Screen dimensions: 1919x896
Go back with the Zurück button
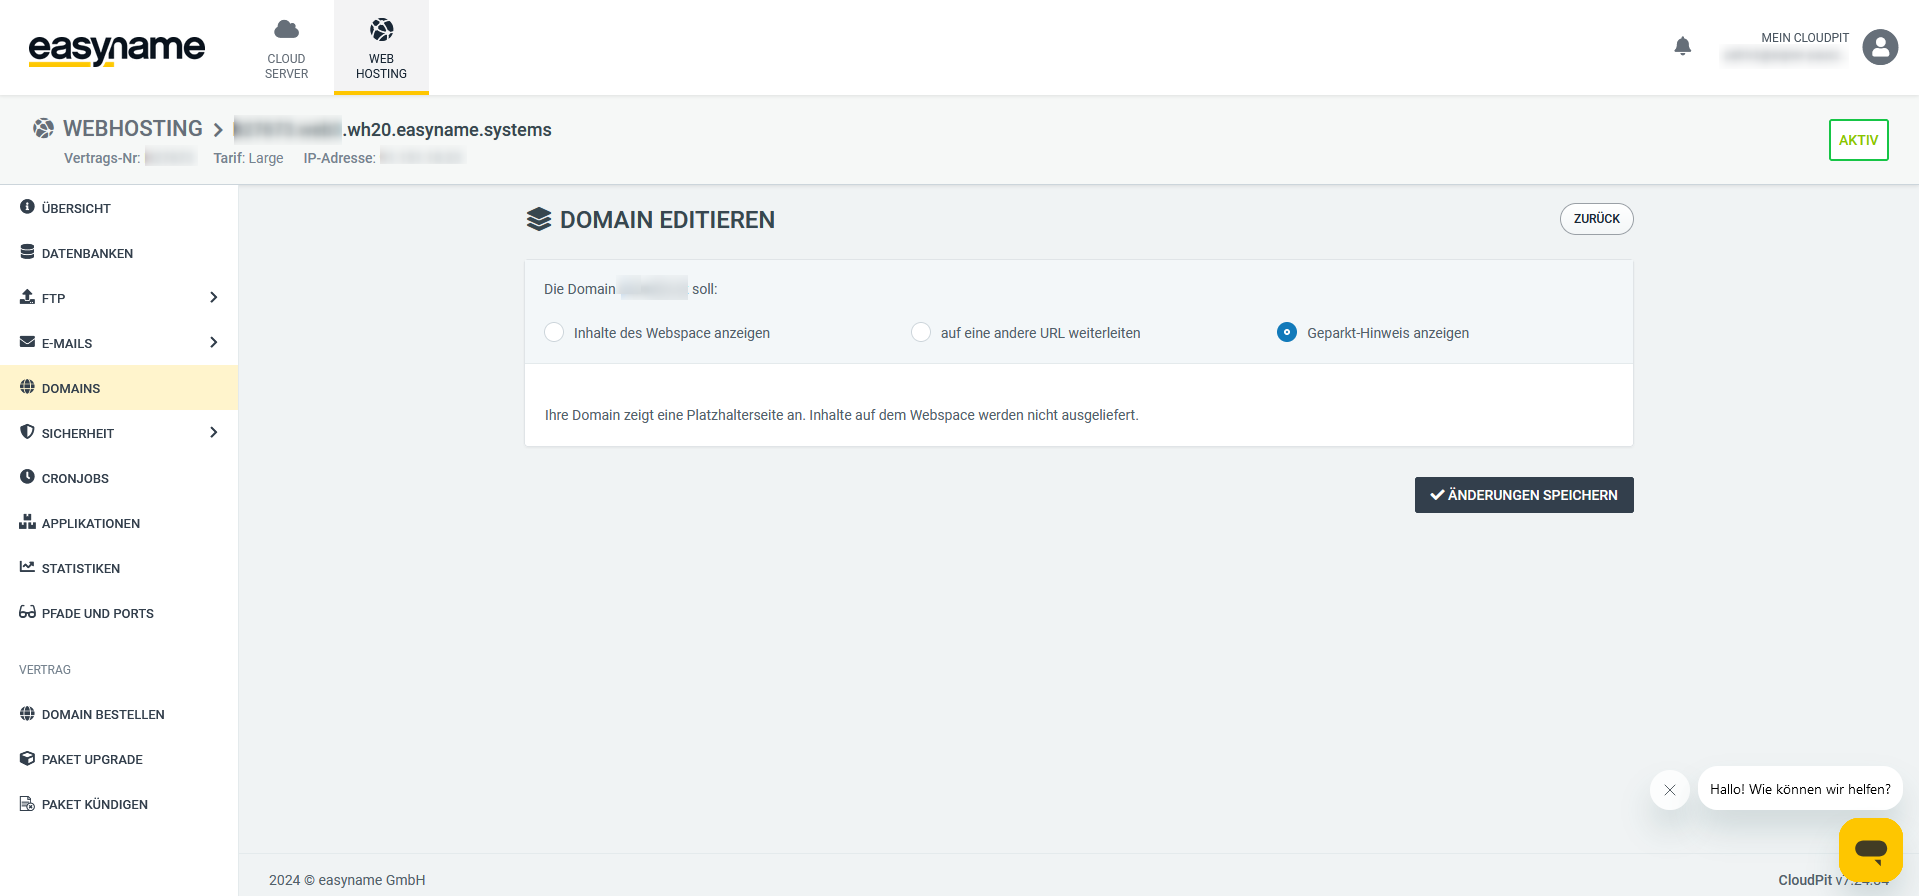pos(1596,219)
